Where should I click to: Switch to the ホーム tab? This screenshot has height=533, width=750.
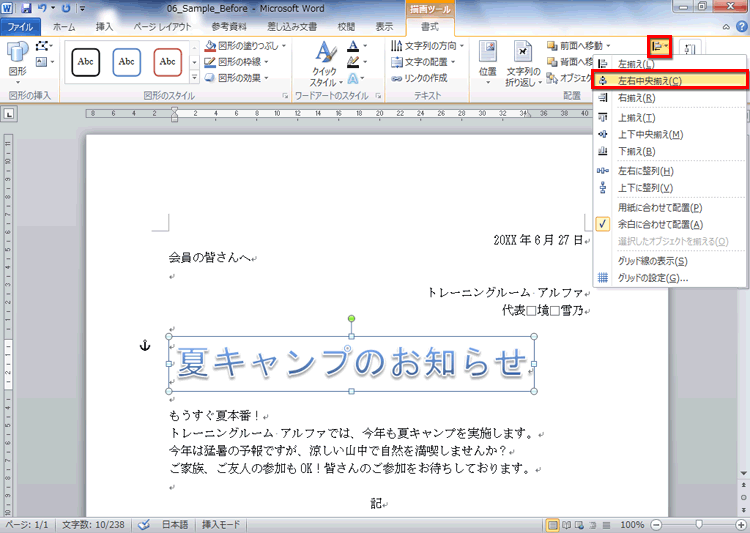tap(64, 27)
